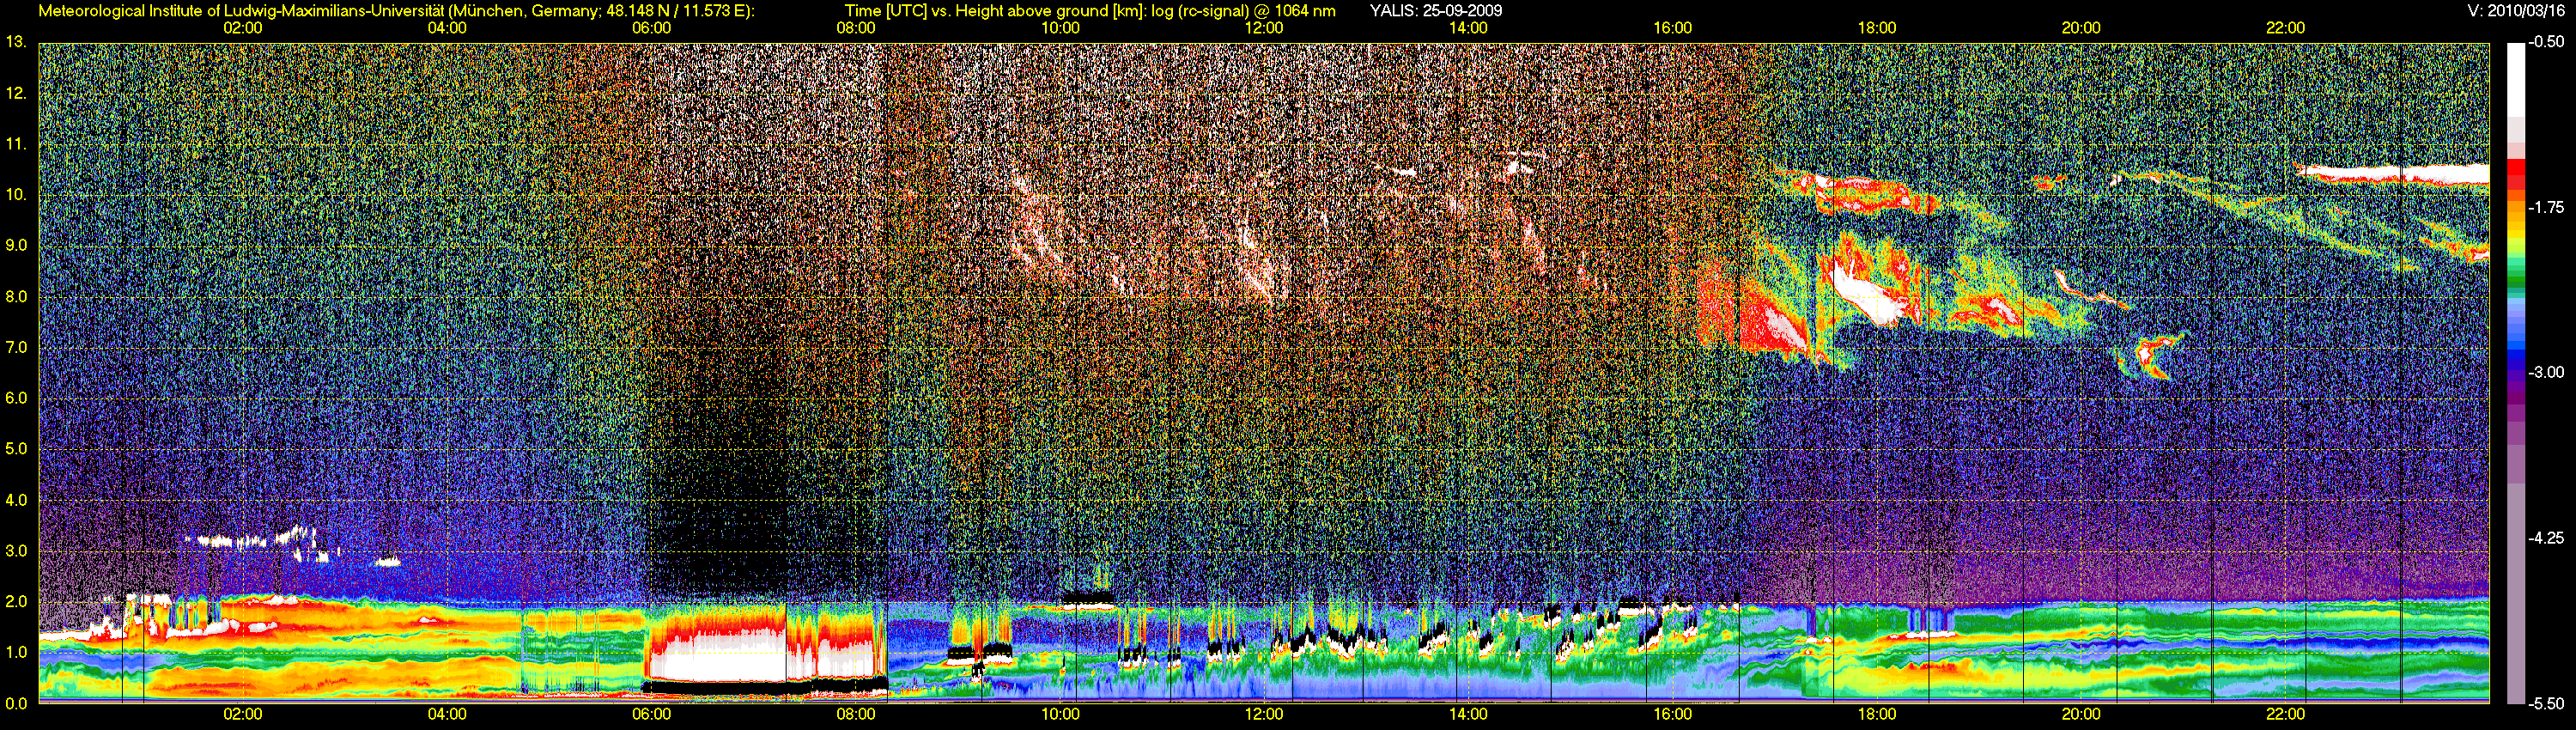Click the -3.00 color scale value
2576x730 pixels.
(x=2546, y=372)
